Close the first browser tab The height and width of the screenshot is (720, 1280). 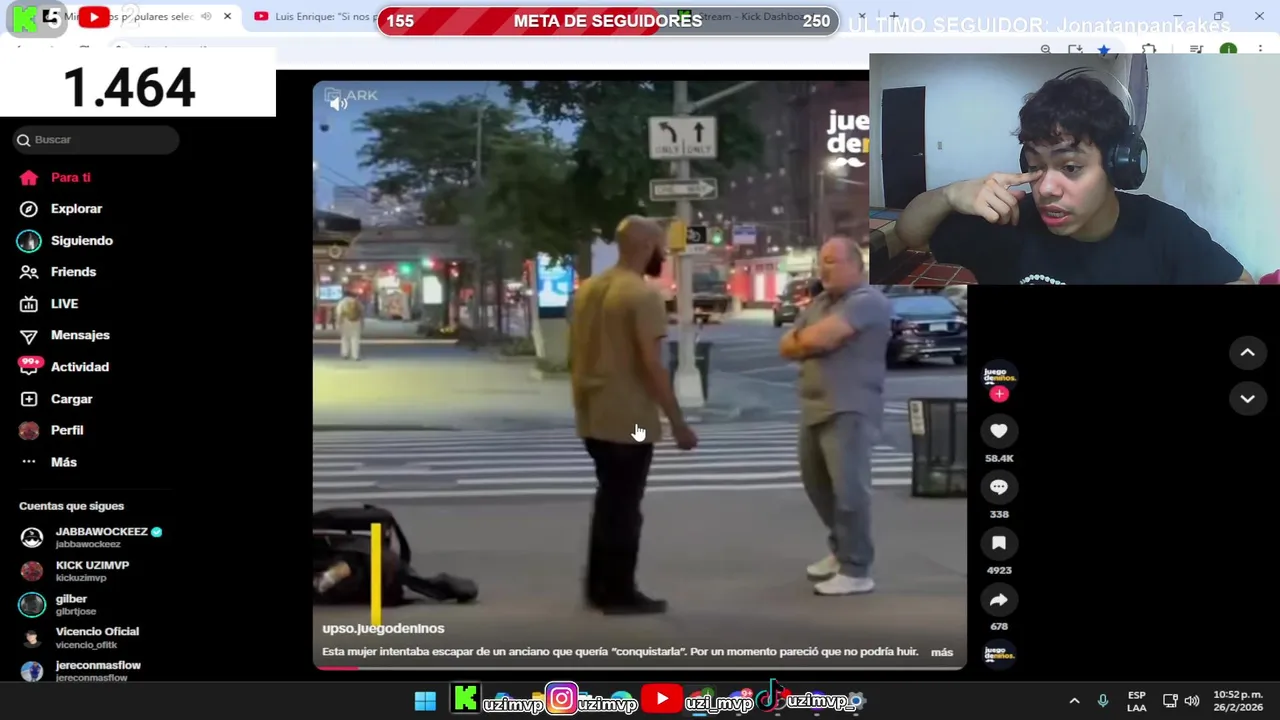[227, 17]
